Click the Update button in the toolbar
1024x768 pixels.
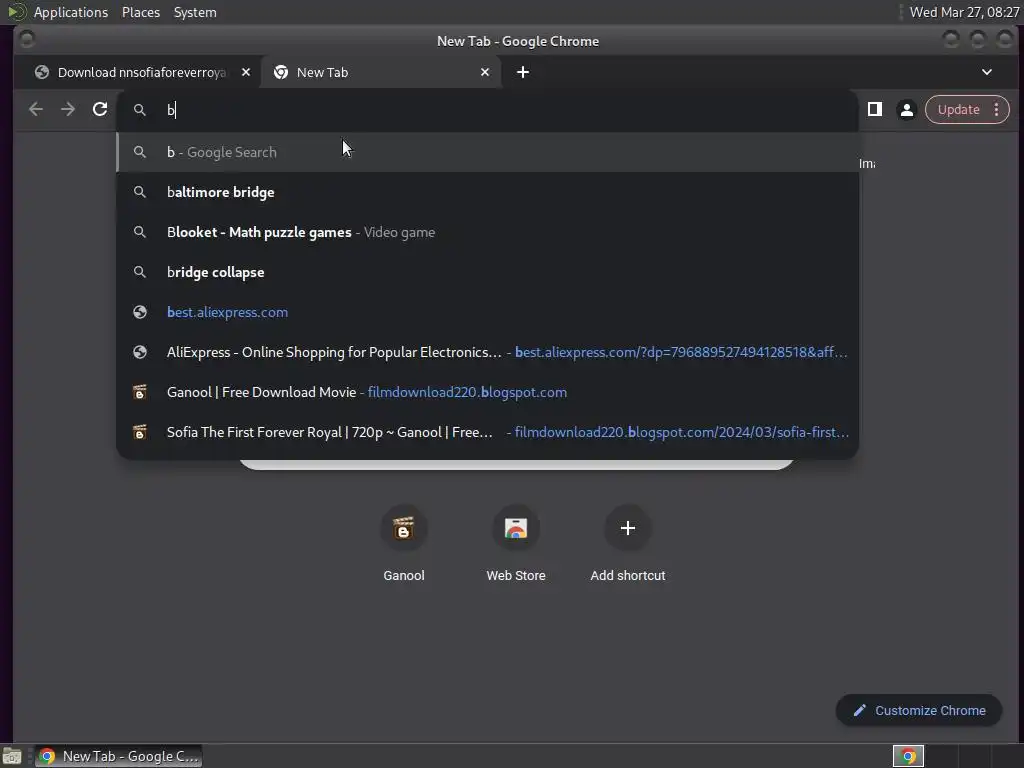[x=958, y=110]
